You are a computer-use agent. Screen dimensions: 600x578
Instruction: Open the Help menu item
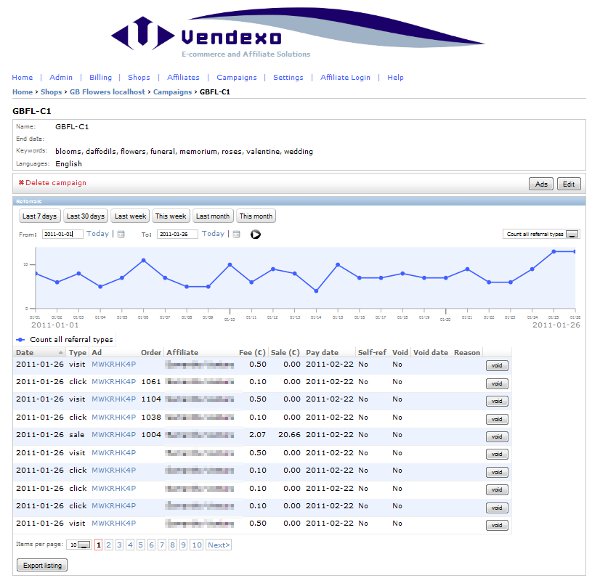coord(395,77)
